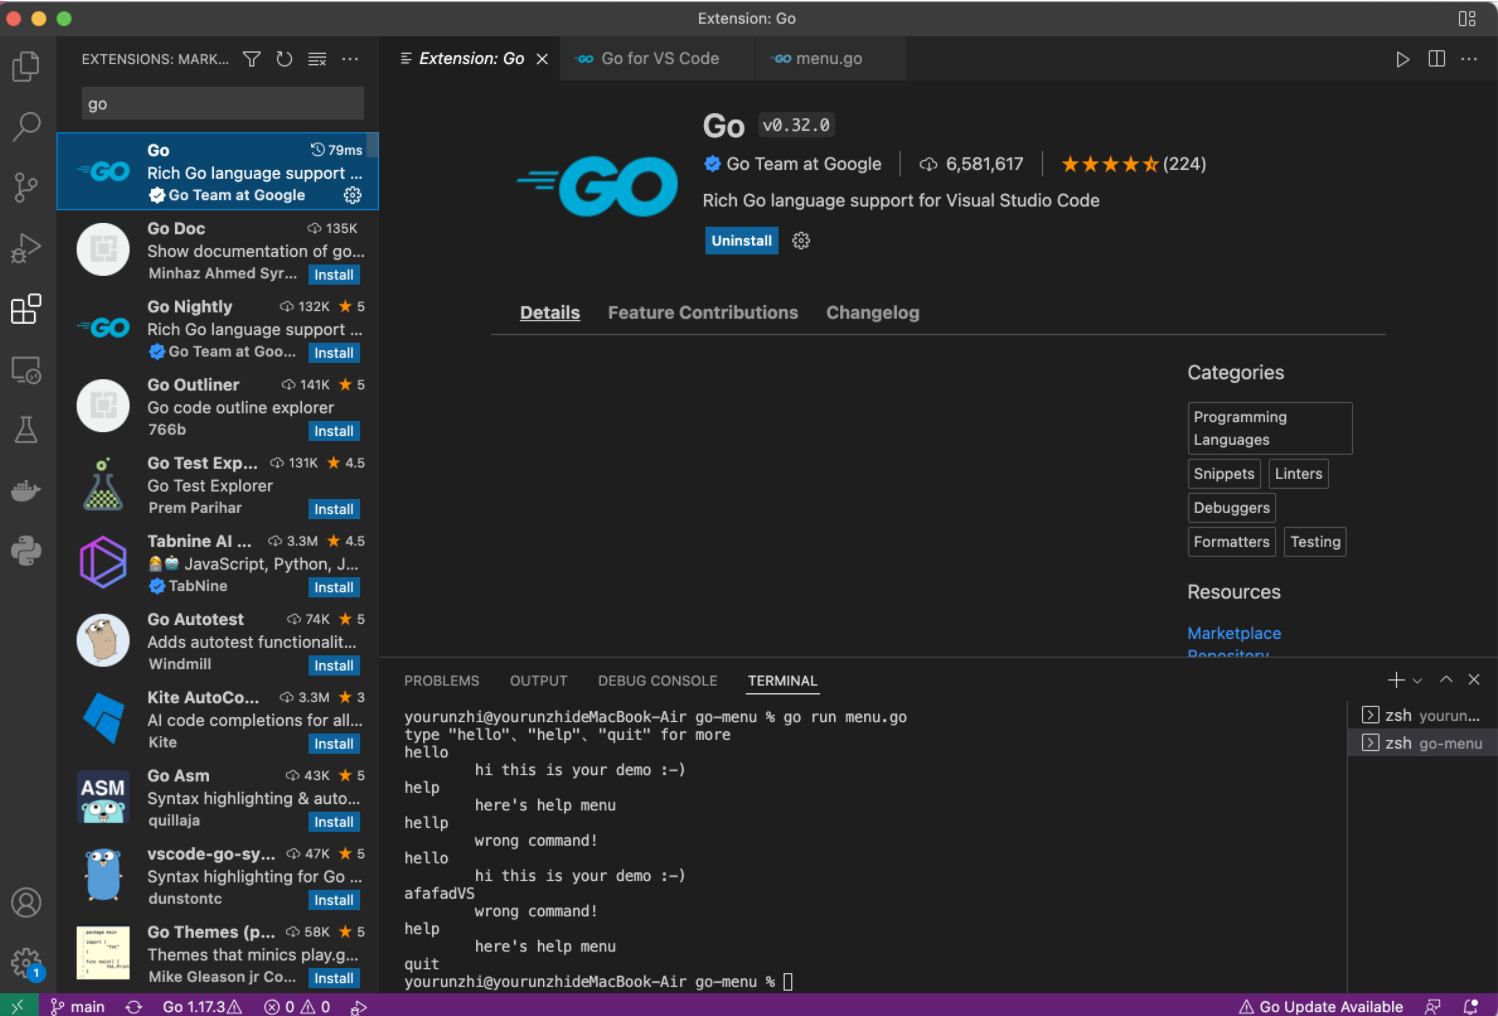Open the Changelog tab

872,313
